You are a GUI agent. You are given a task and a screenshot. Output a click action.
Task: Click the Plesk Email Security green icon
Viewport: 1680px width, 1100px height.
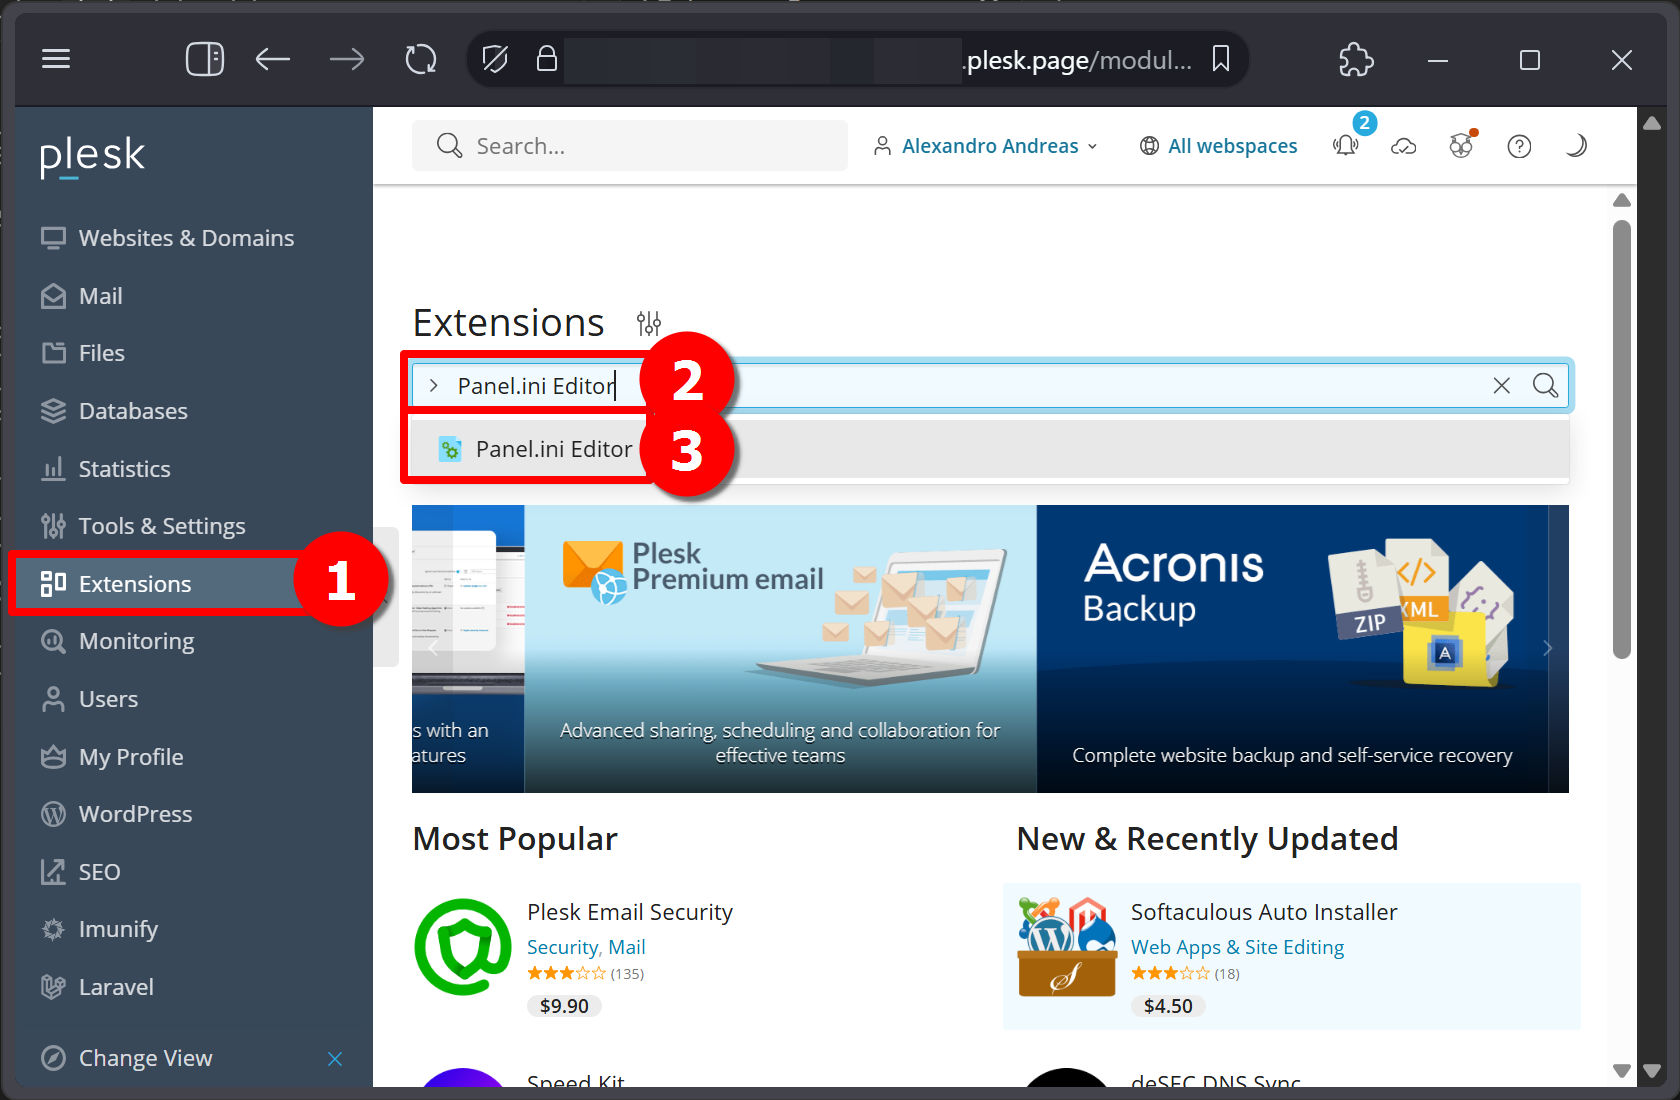point(463,947)
